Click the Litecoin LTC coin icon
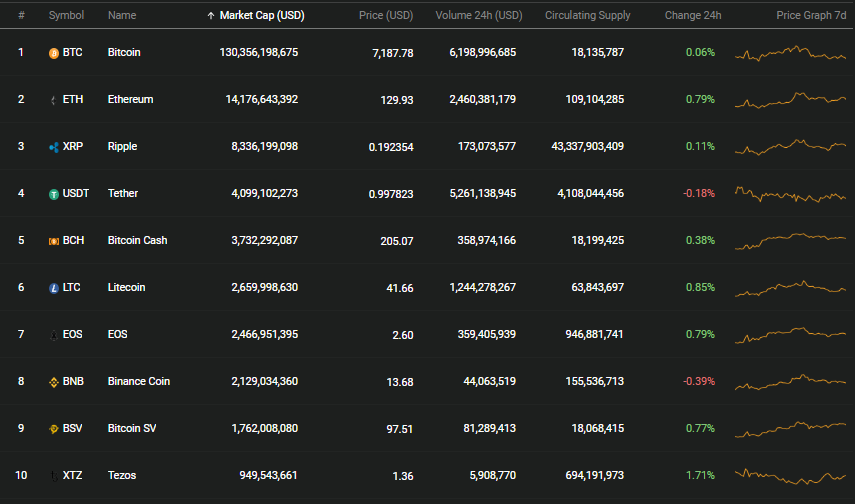The width and height of the screenshot is (855, 504). point(53,287)
